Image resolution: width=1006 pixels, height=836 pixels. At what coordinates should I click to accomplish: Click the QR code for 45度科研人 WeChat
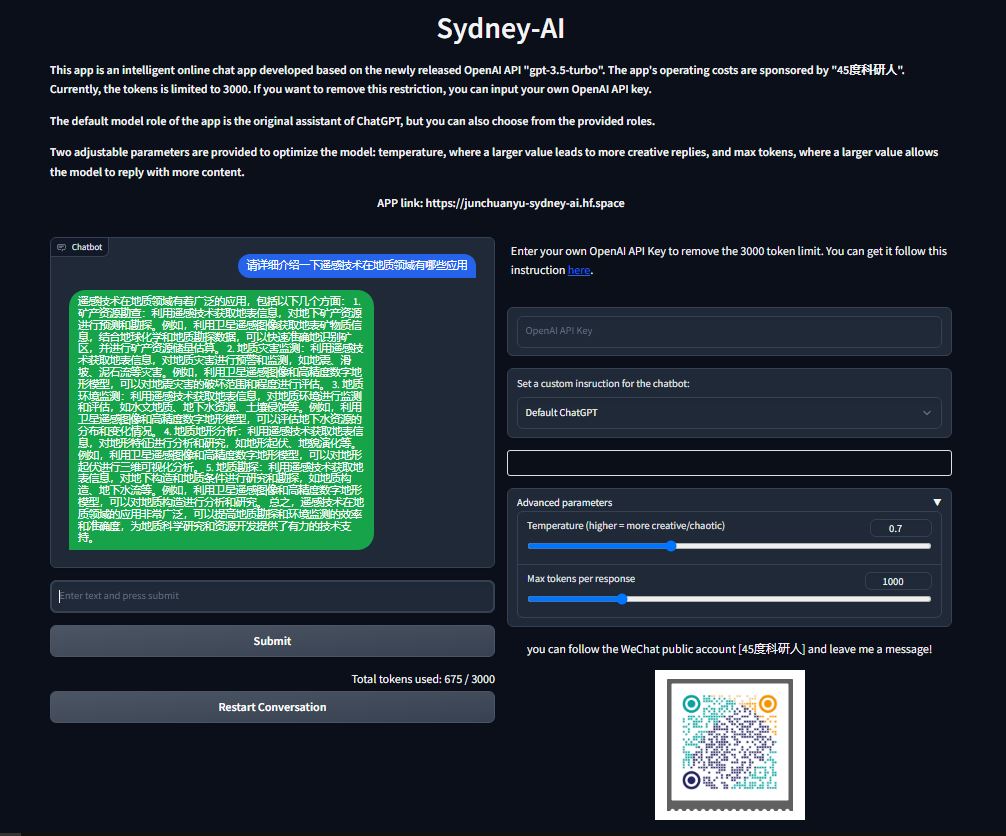[x=729, y=744]
